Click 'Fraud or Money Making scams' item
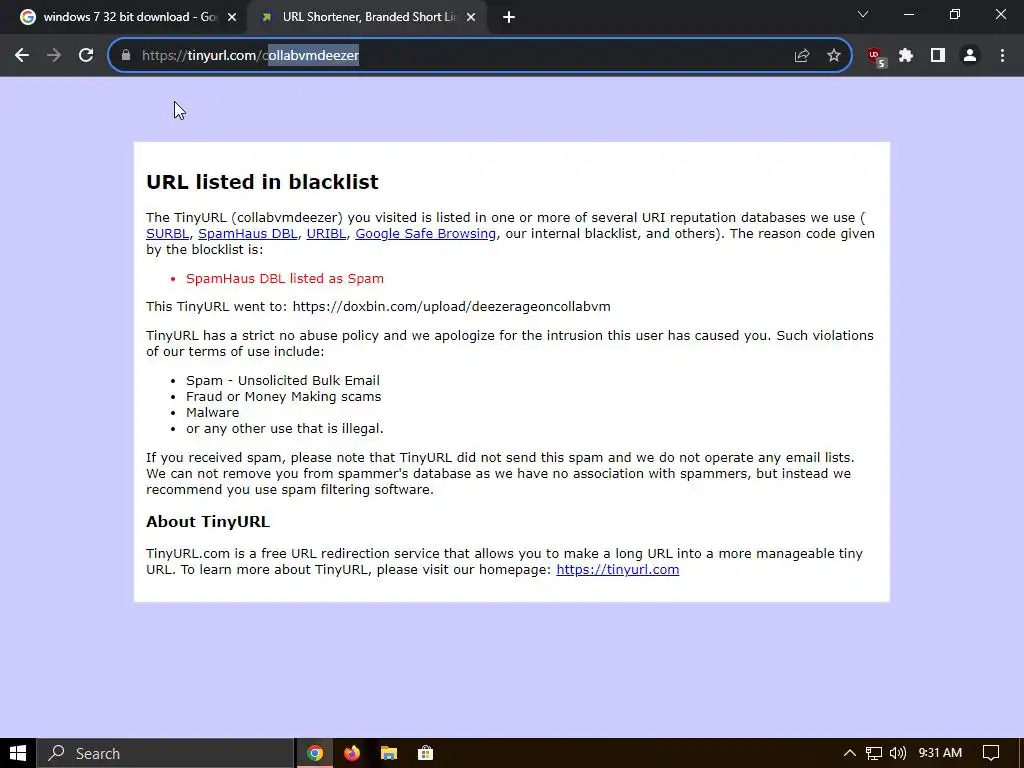 coord(283,397)
